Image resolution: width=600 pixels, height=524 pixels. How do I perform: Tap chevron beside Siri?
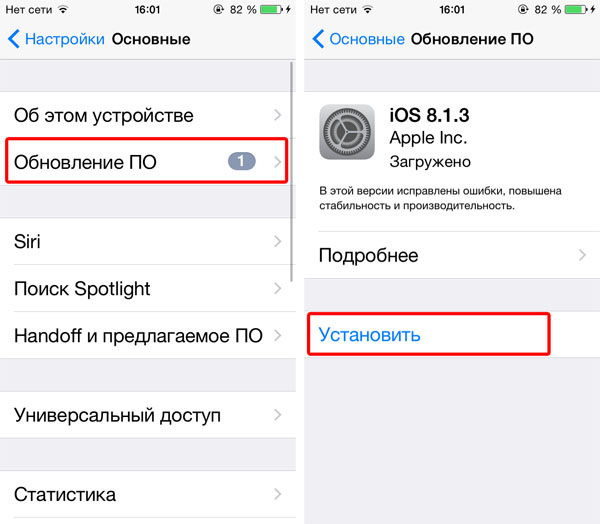278,242
